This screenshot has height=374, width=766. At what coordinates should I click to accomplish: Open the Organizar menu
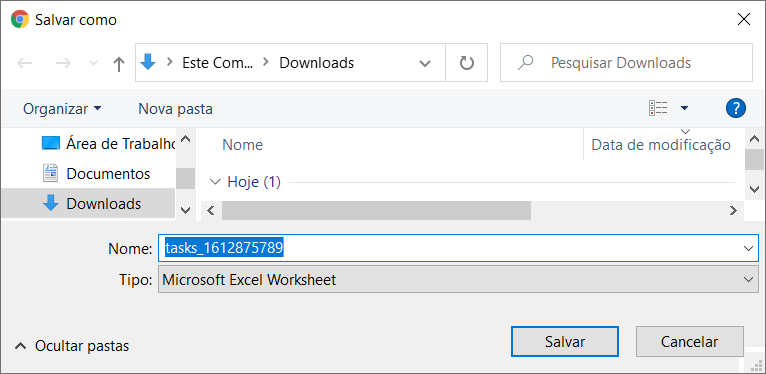click(62, 108)
